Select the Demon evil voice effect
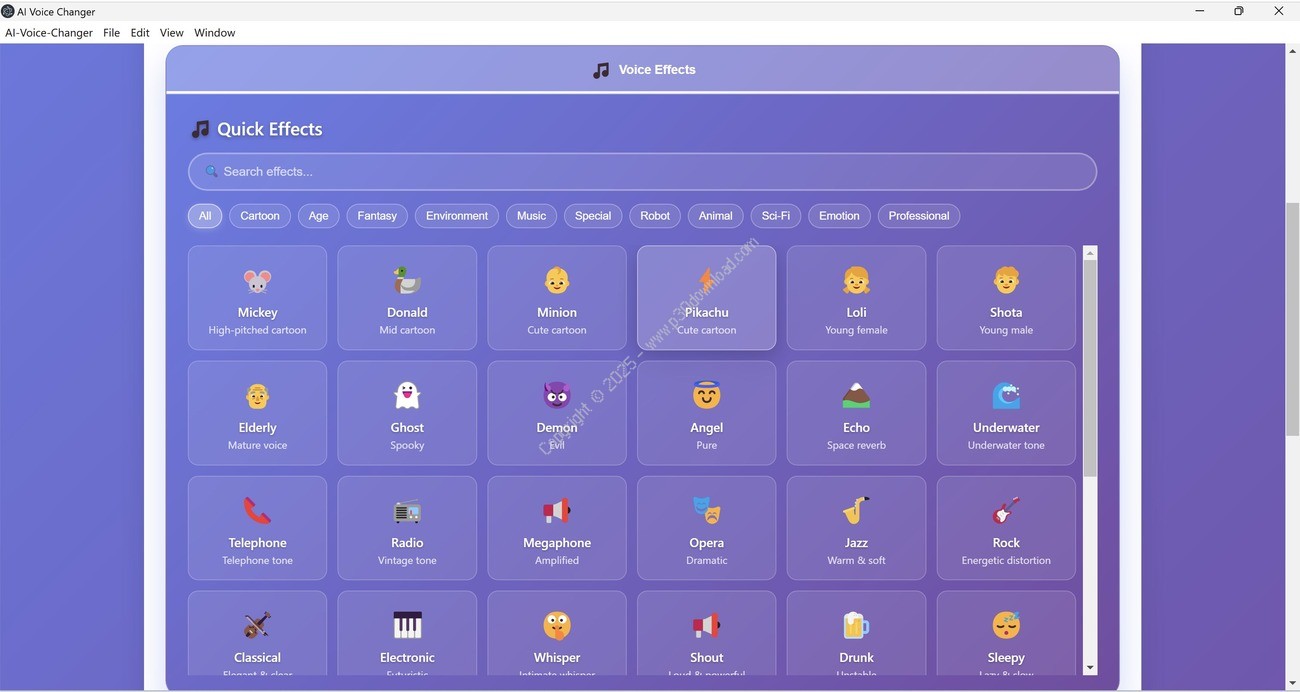This screenshot has height=692, width=1300. coord(557,413)
